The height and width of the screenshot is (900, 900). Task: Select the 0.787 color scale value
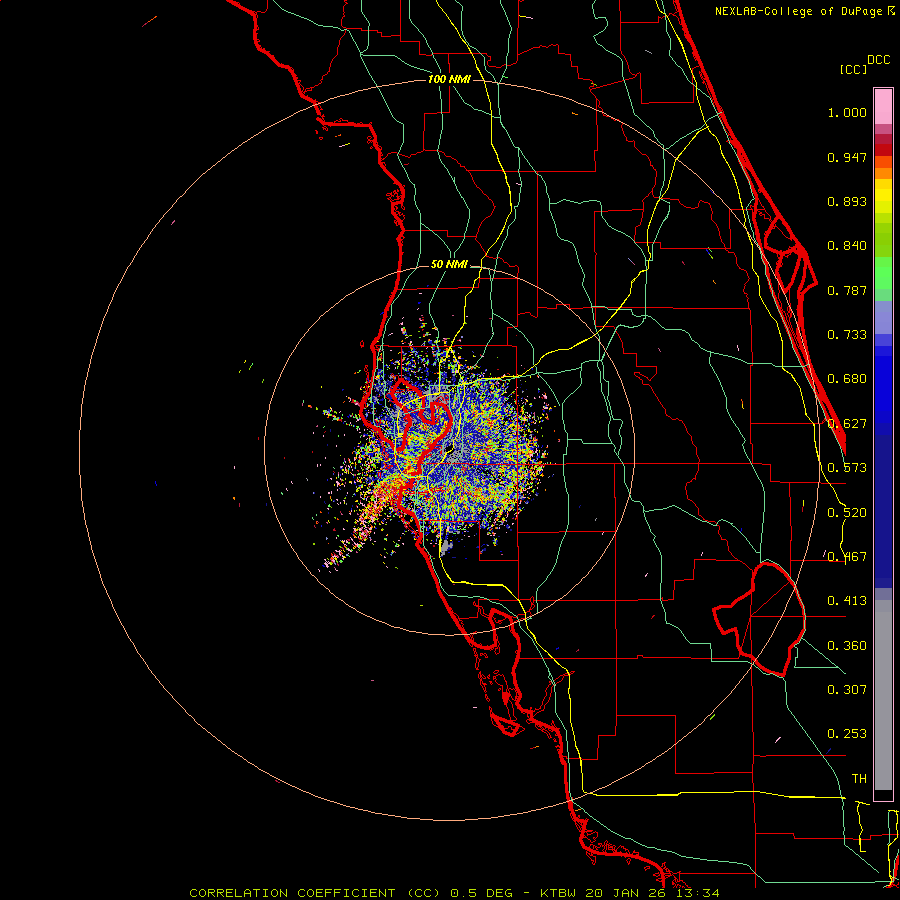pos(847,290)
